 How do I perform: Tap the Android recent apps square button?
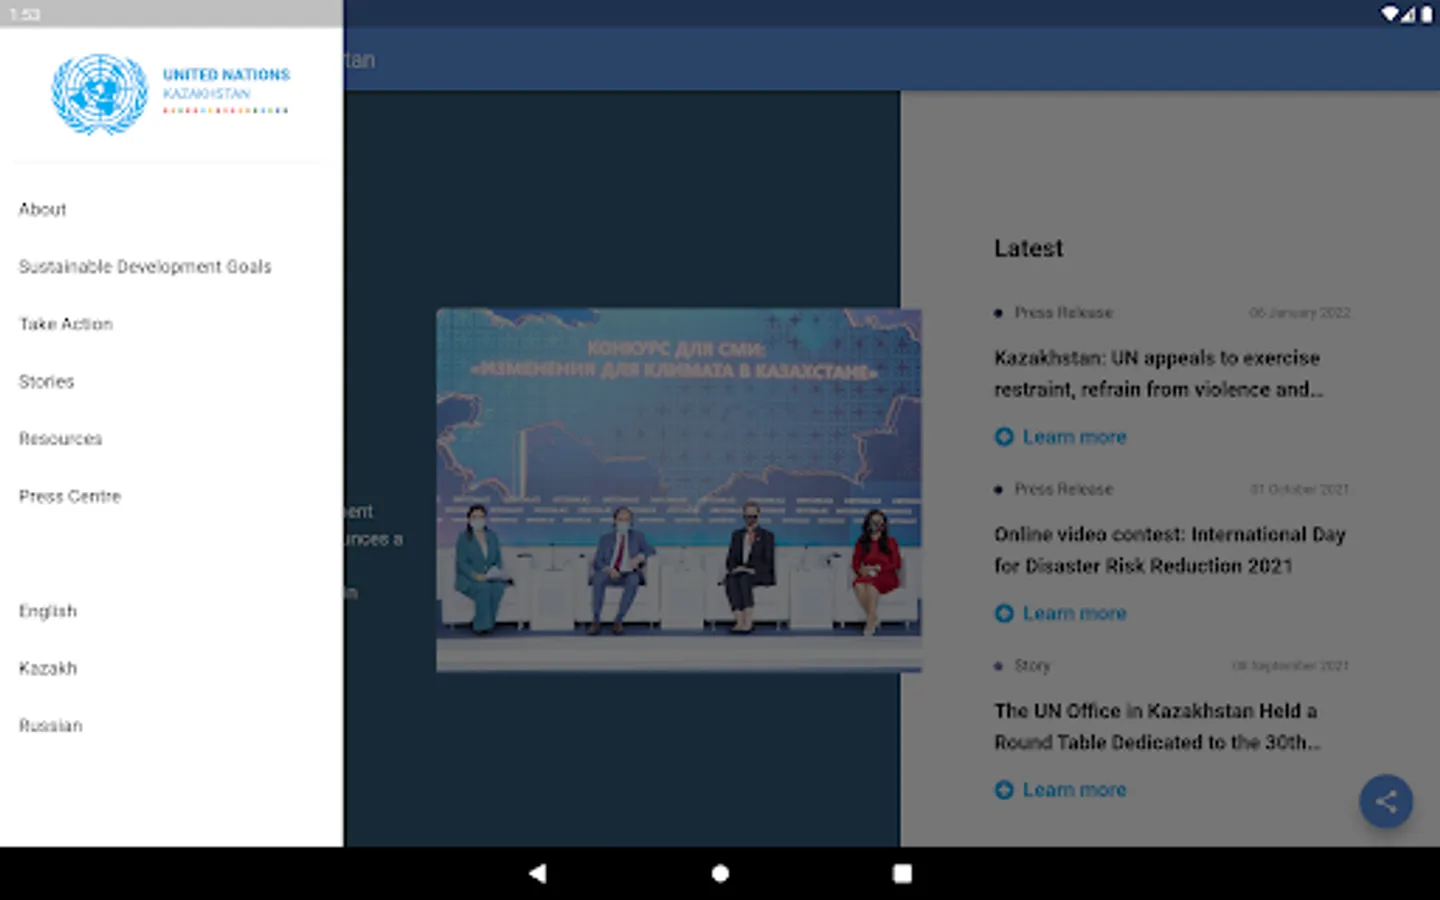point(902,873)
